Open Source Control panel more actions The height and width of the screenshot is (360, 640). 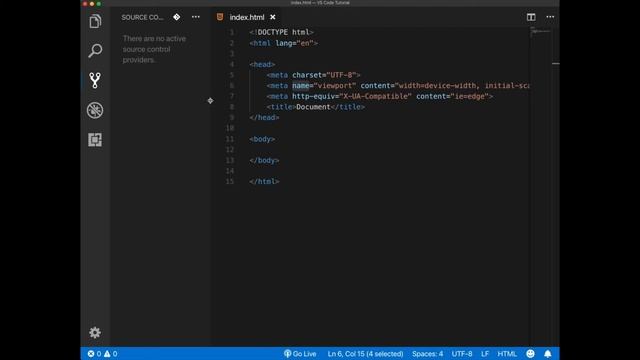196,17
